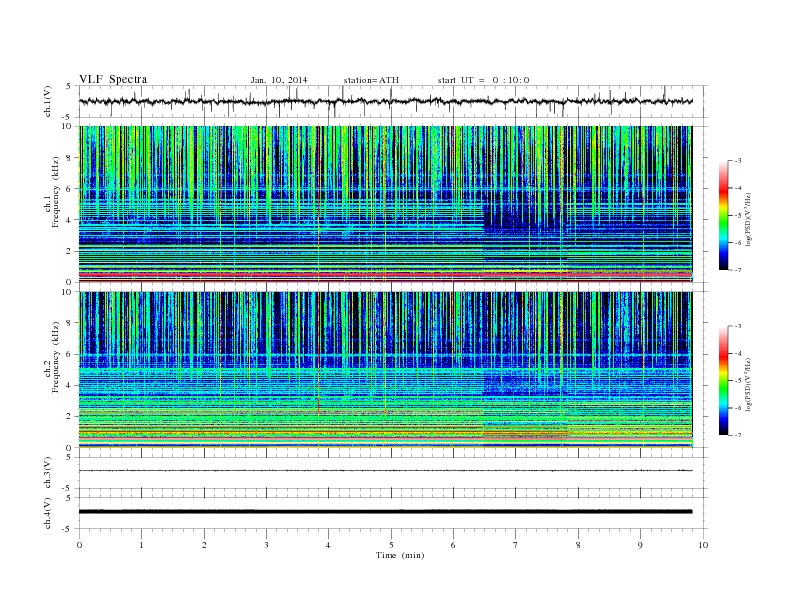The height and width of the screenshot is (612, 792).
Task: Click the '-7' label on lower colorbar
Action: [738, 435]
